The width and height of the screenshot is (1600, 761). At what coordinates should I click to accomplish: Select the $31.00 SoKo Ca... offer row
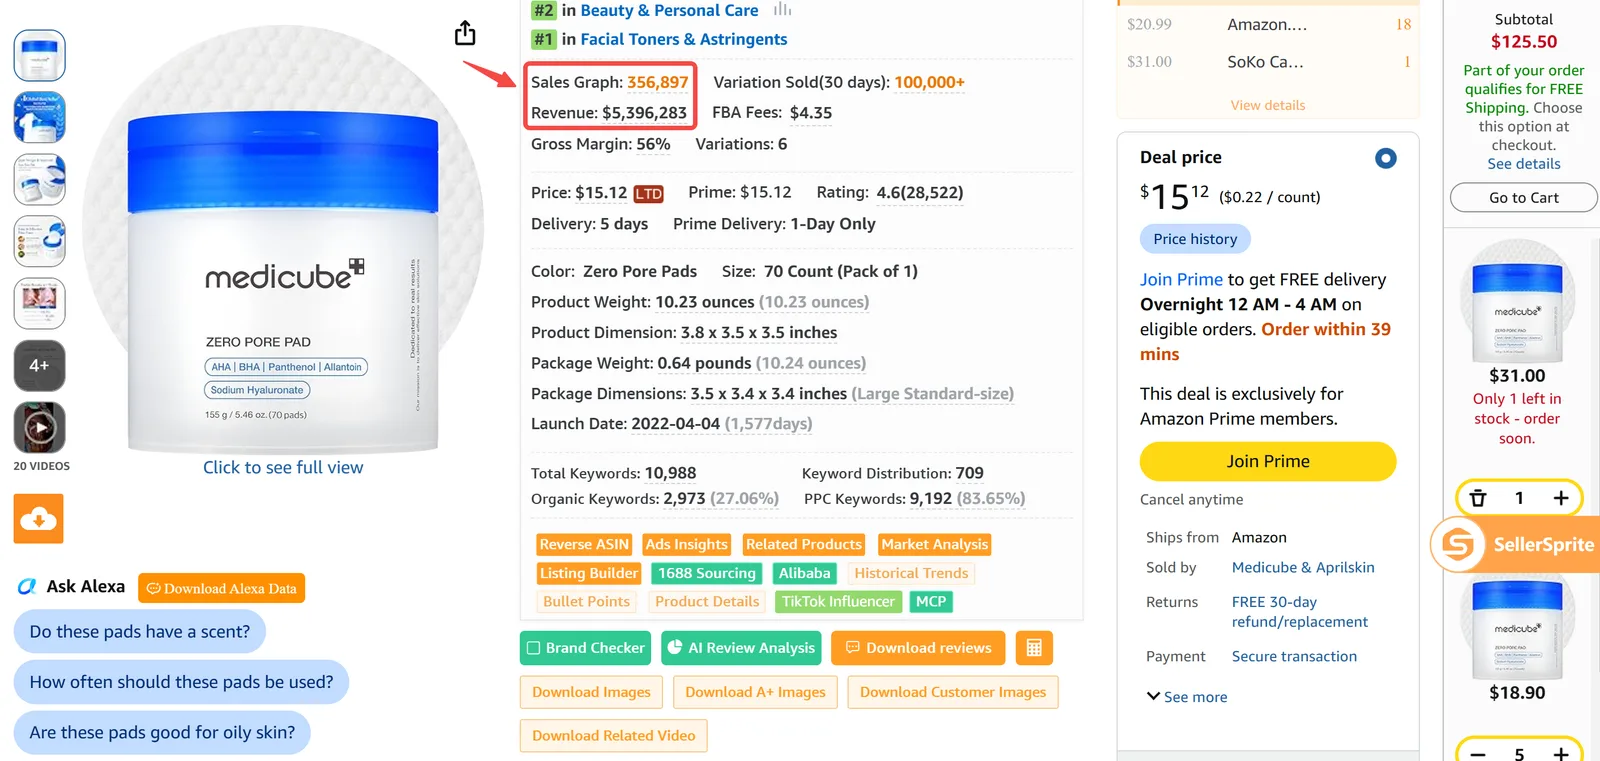coord(1268,62)
